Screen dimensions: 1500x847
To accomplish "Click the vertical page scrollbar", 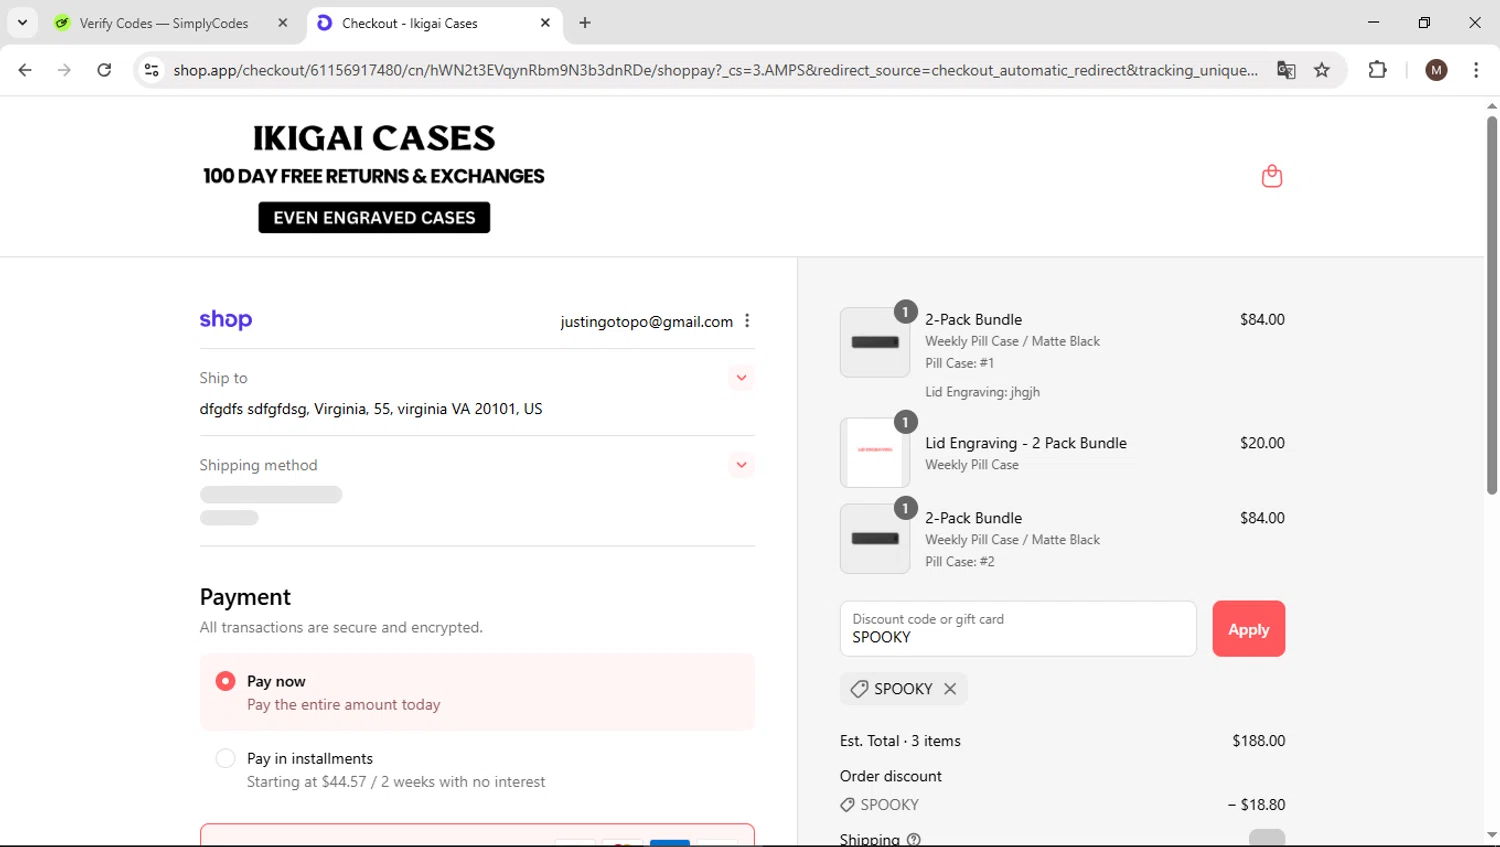I will [1491, 306].
